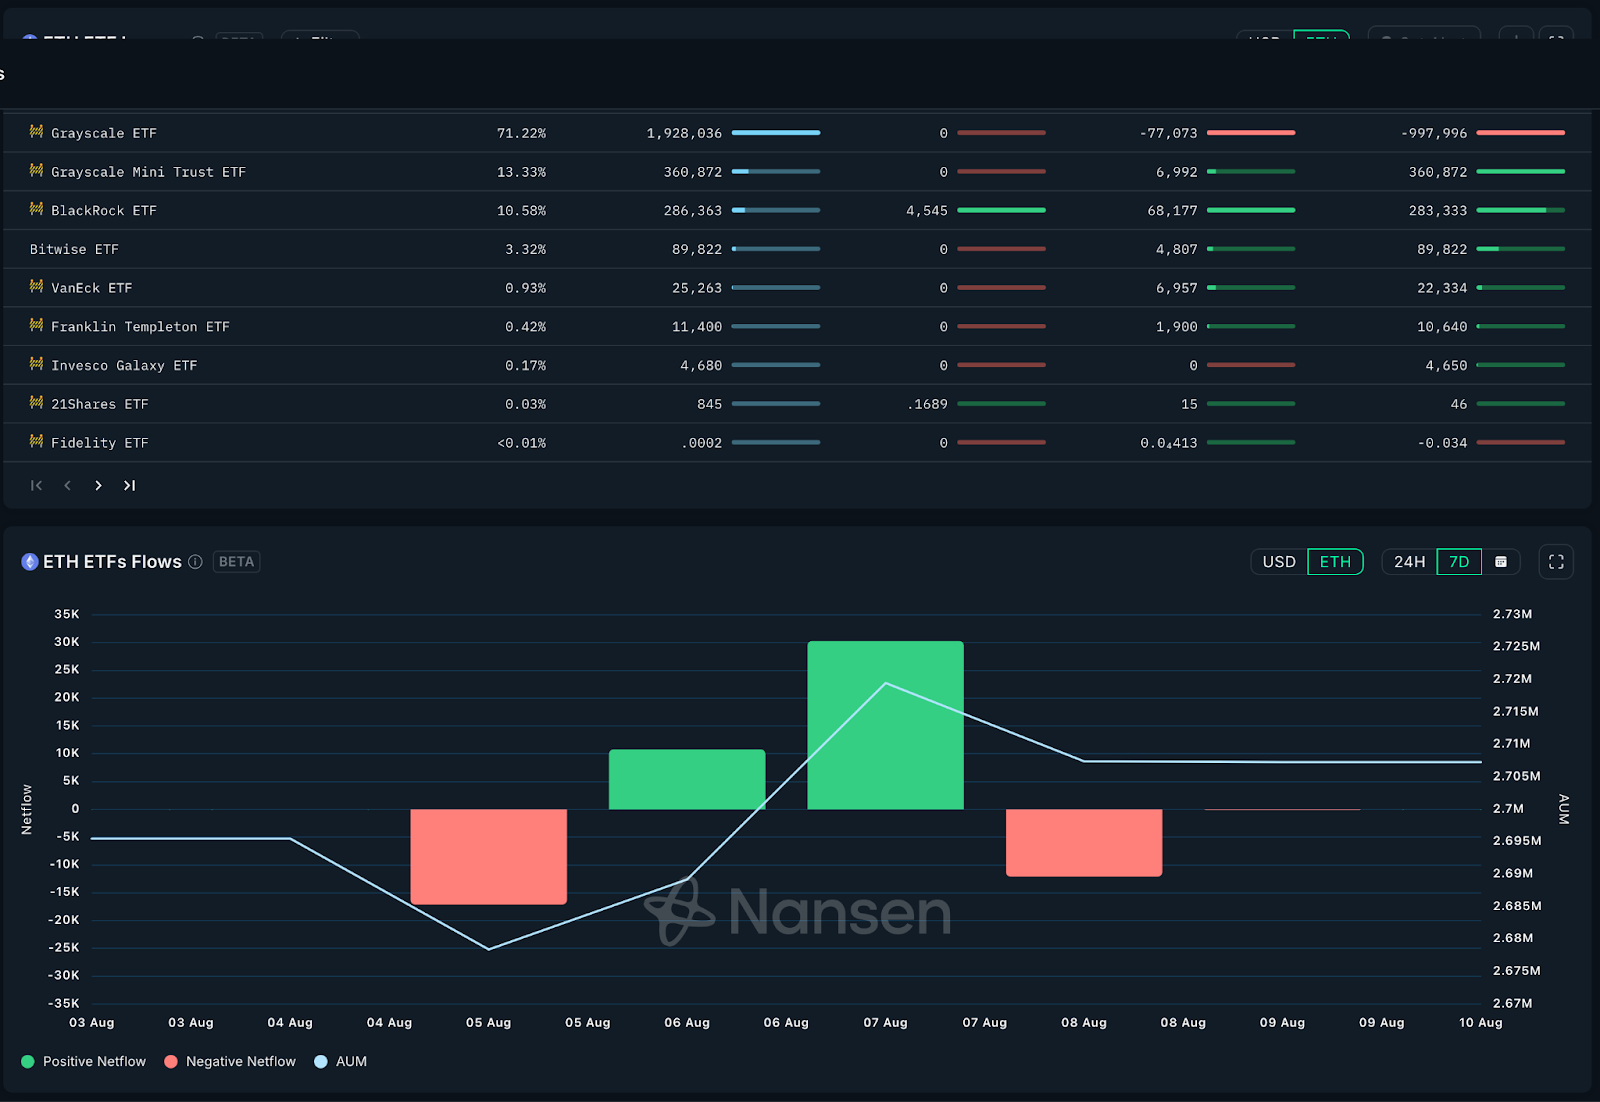Click the label icon beside Fidelity ETF

tap(36, 441)
